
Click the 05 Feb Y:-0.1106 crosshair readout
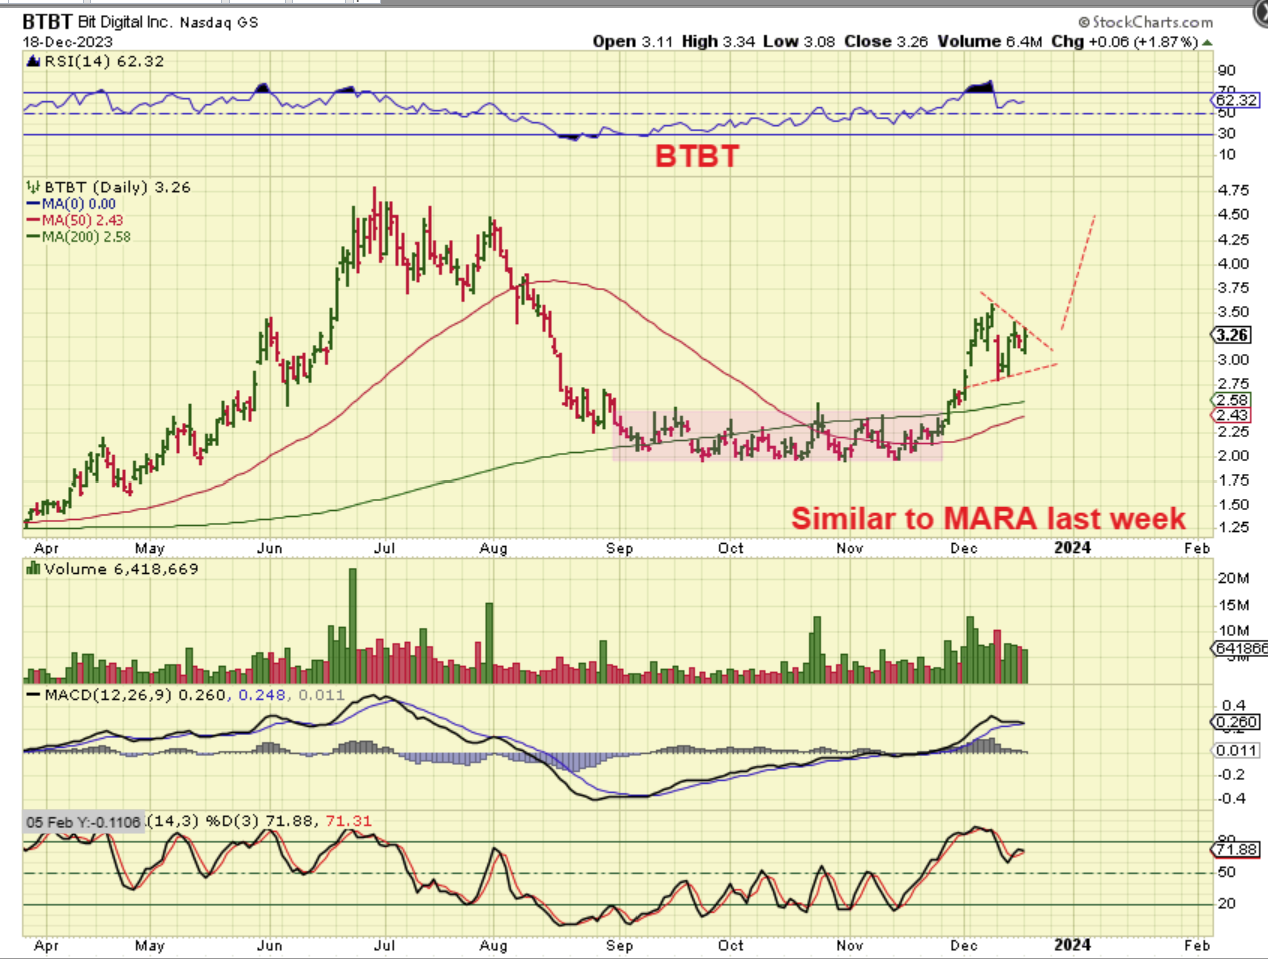point(84,822)
